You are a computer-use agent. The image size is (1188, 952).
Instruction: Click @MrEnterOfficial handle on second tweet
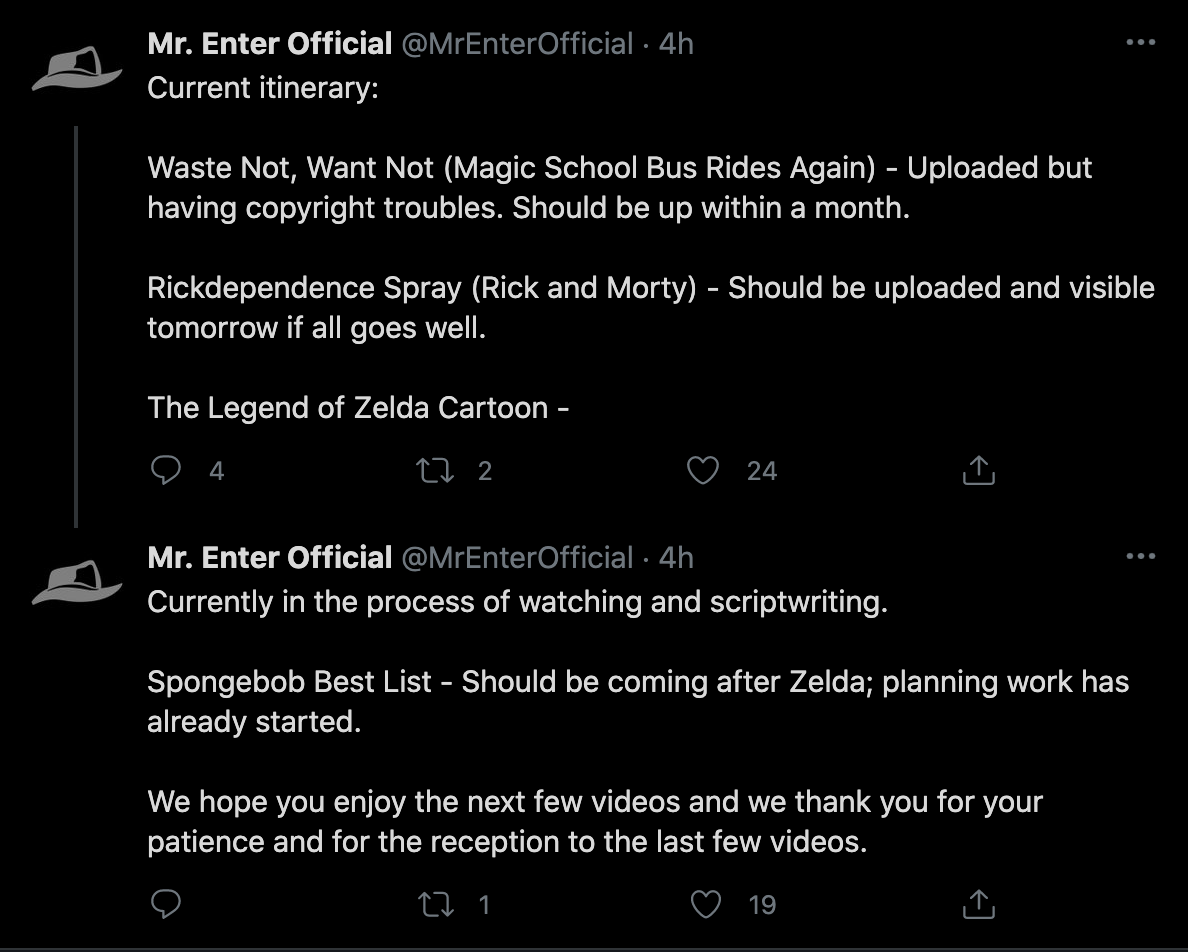[x=517, y=558]
